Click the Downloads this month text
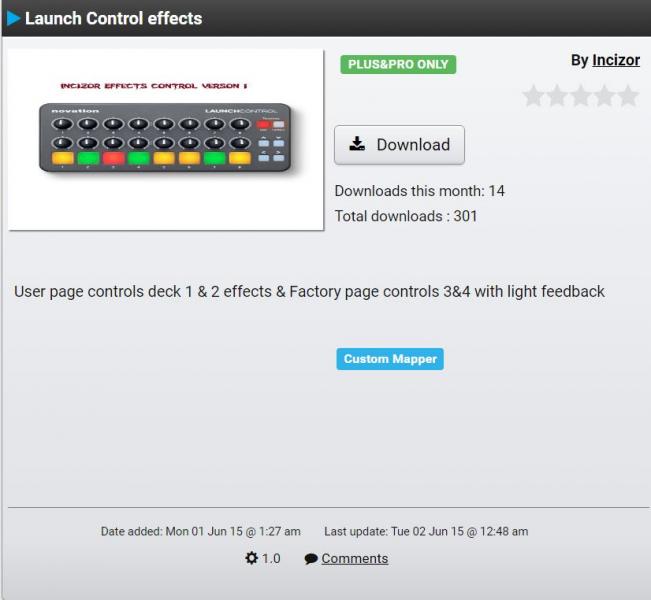Viewport: 651px width, 600px height. [419, 191]
